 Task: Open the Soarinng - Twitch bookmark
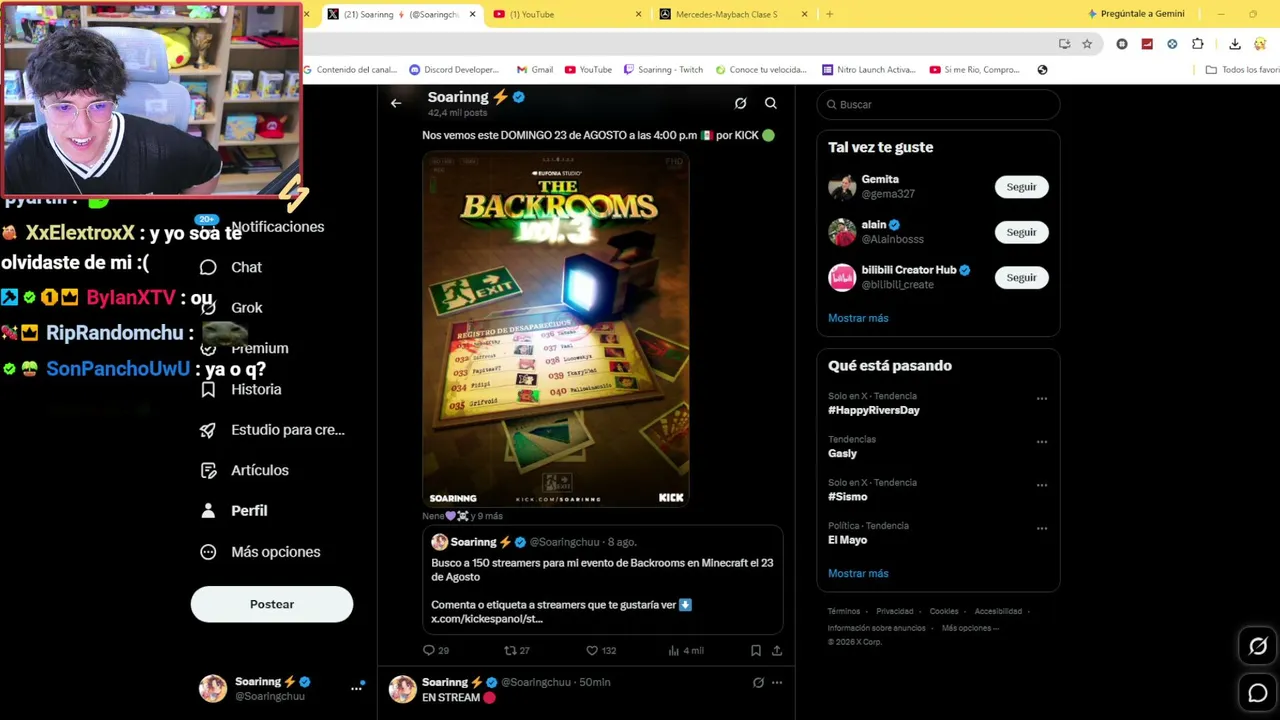(x=662, y=70)
